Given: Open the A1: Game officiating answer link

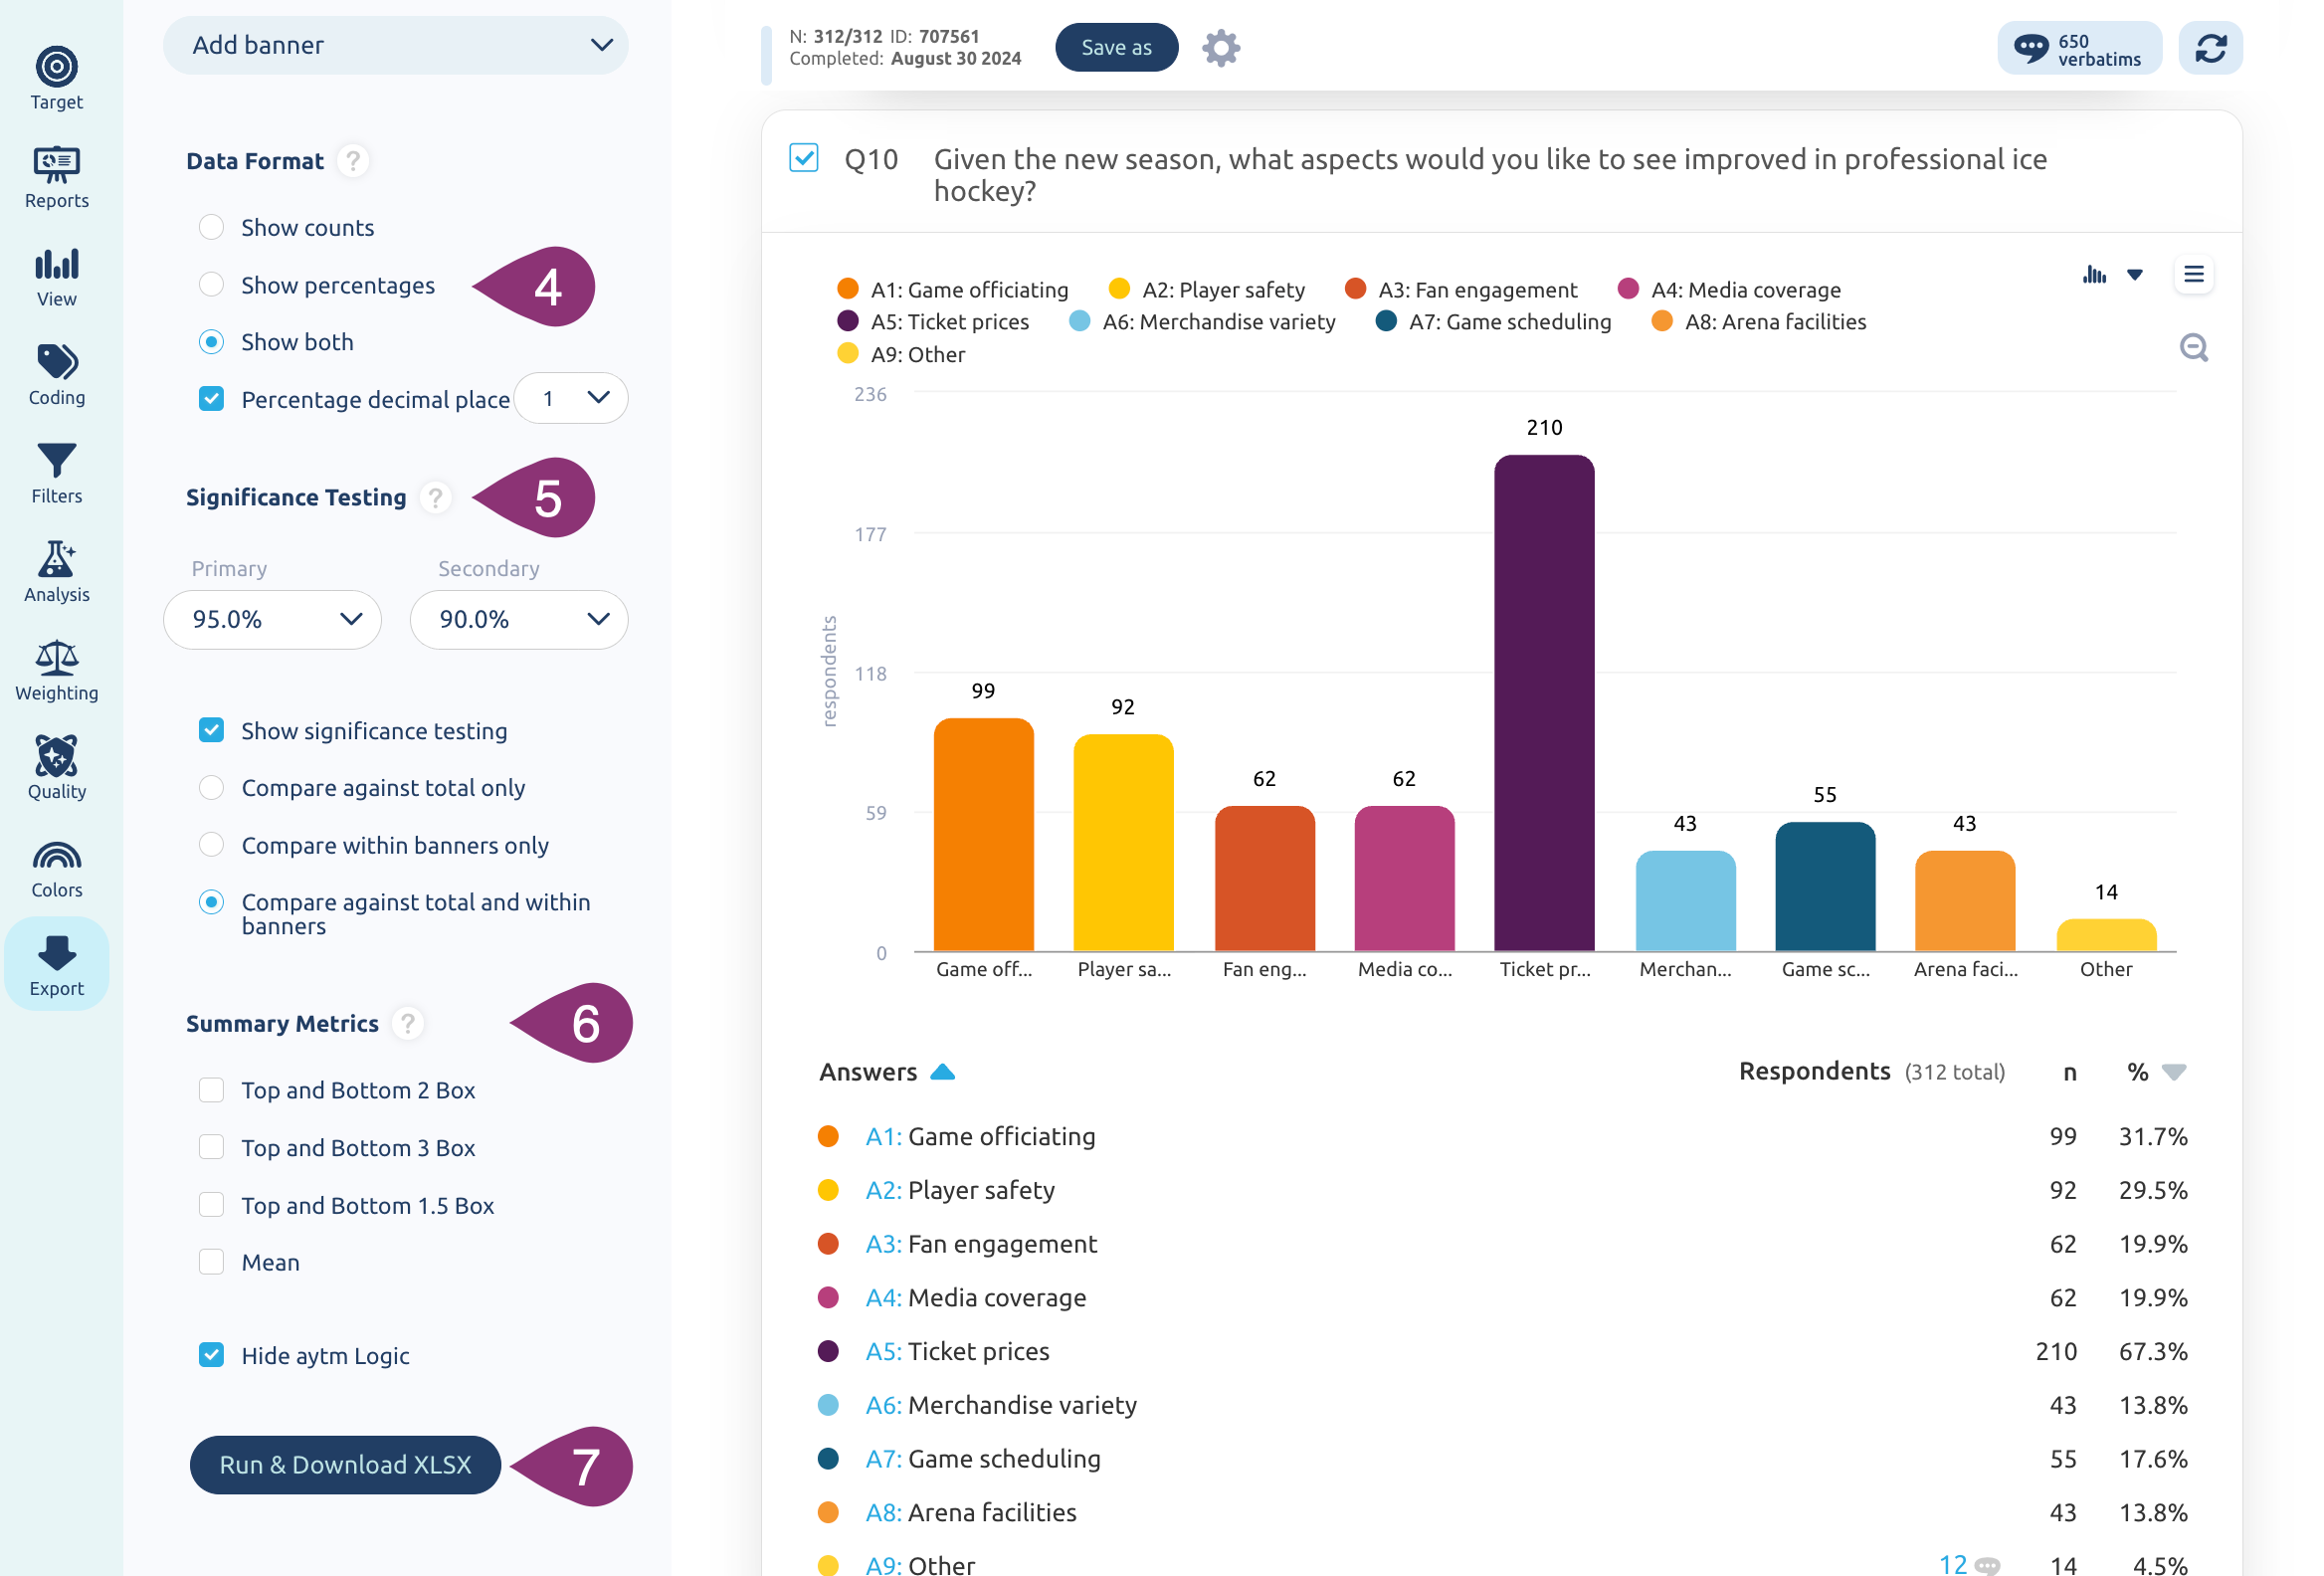Looking at the screenshot, I should pos(980,1137).
